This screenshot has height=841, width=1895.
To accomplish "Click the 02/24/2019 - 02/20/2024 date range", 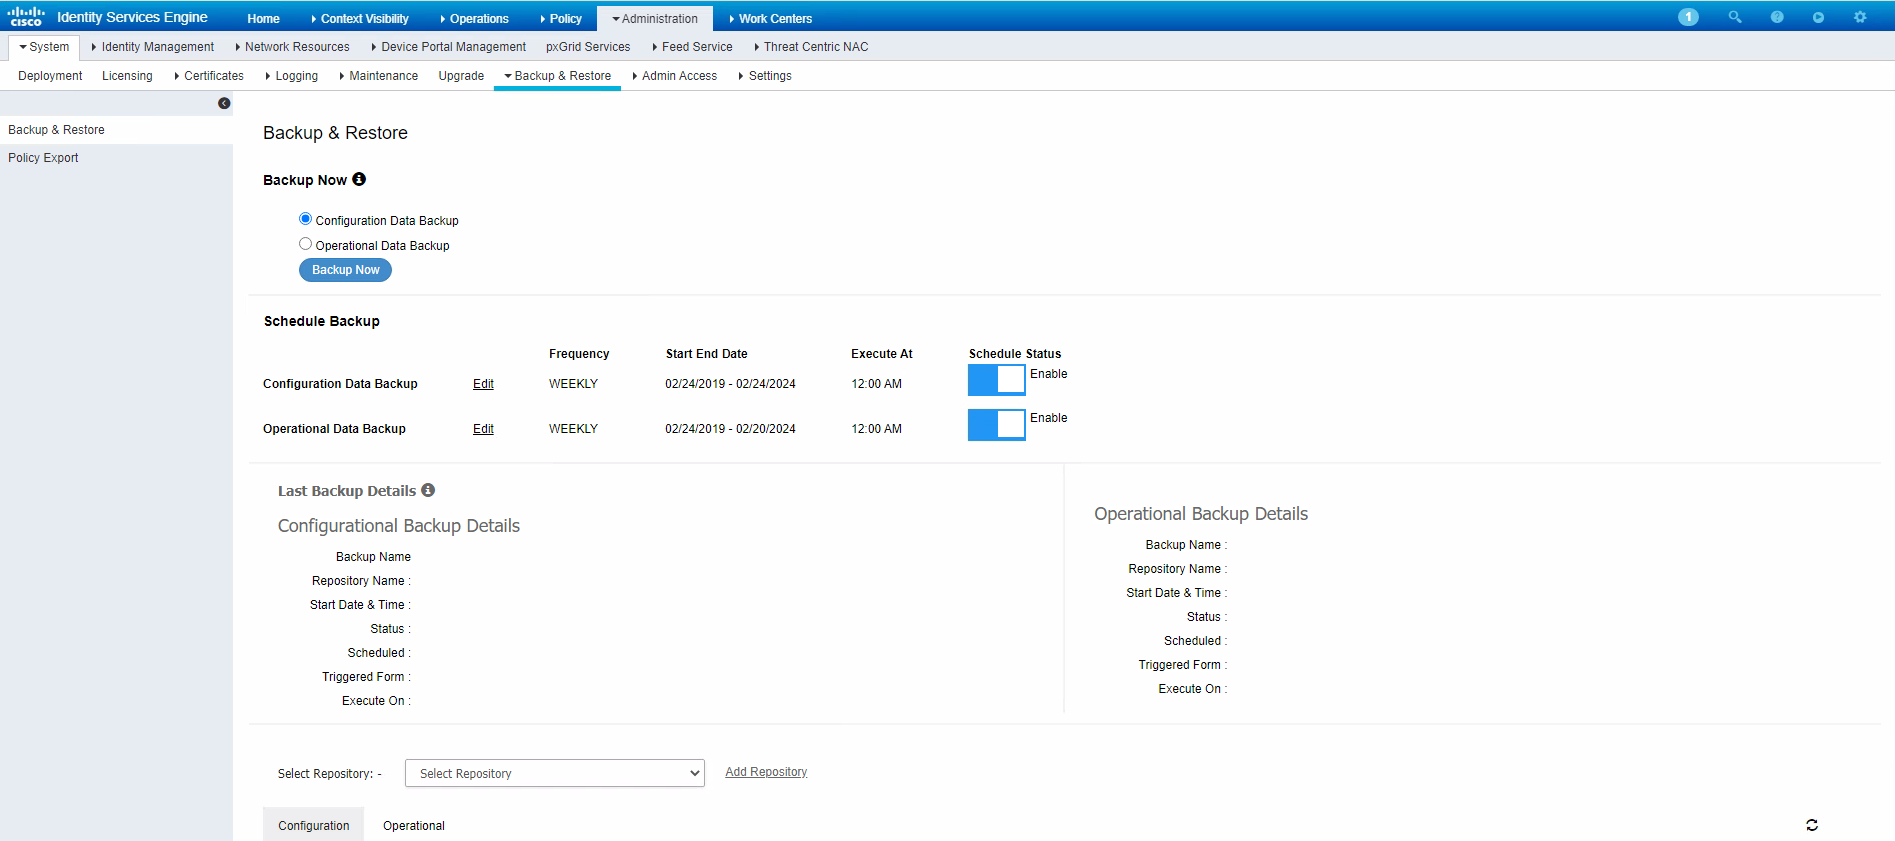I will (730, 429).
